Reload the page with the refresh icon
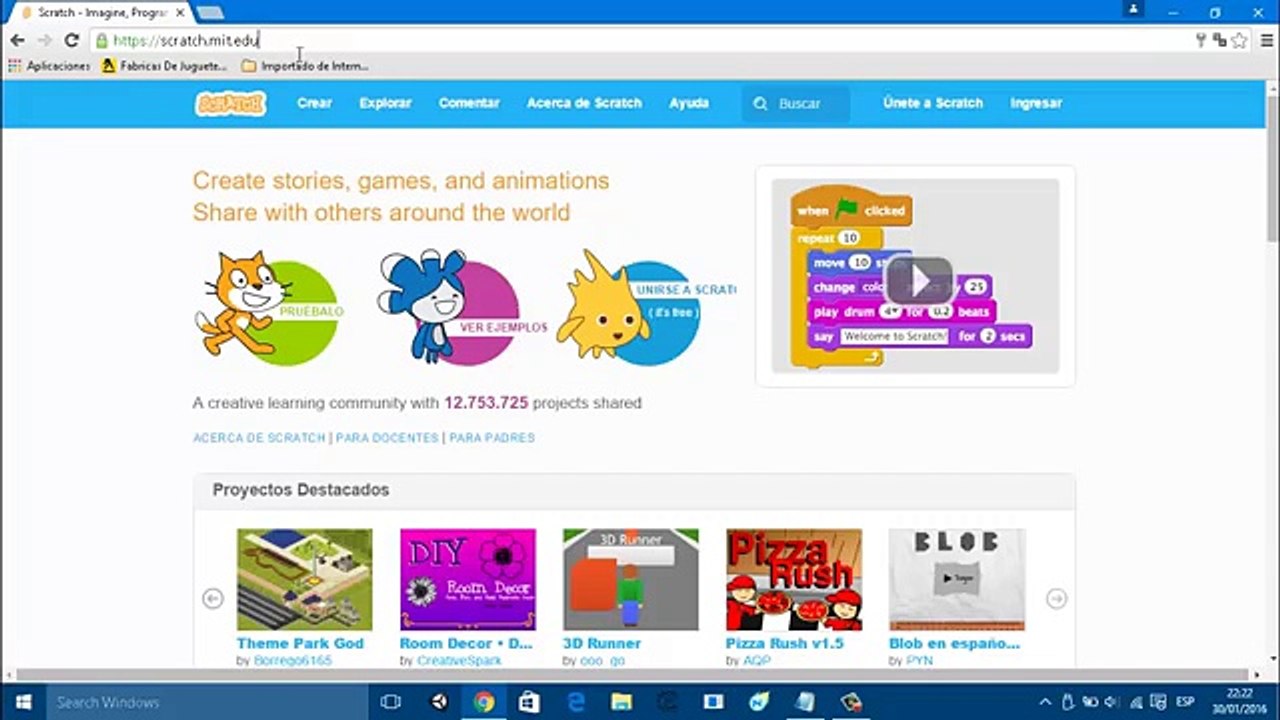This screenshot has height=720, width=1280. click(71, 41)
